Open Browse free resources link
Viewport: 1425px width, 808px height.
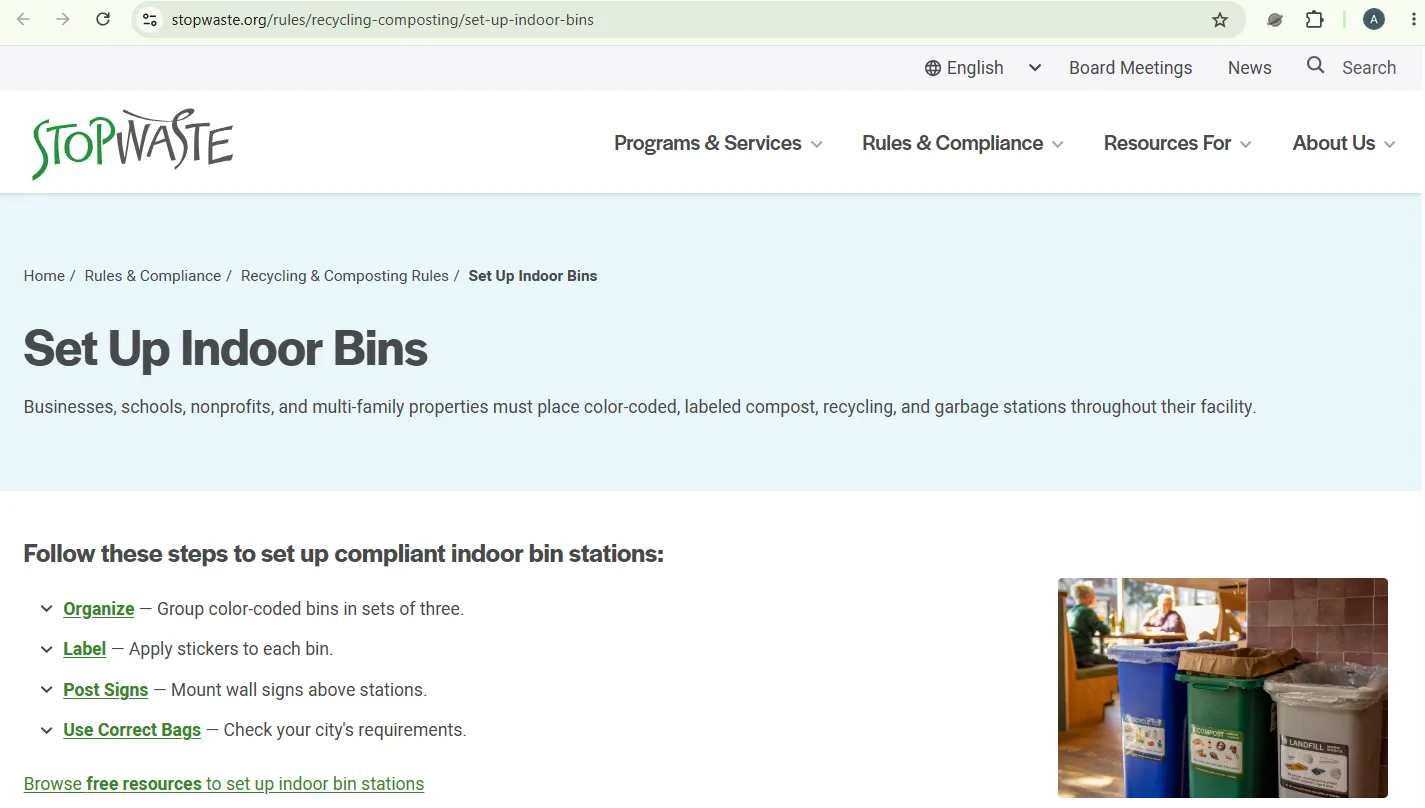tap(224, 784)
